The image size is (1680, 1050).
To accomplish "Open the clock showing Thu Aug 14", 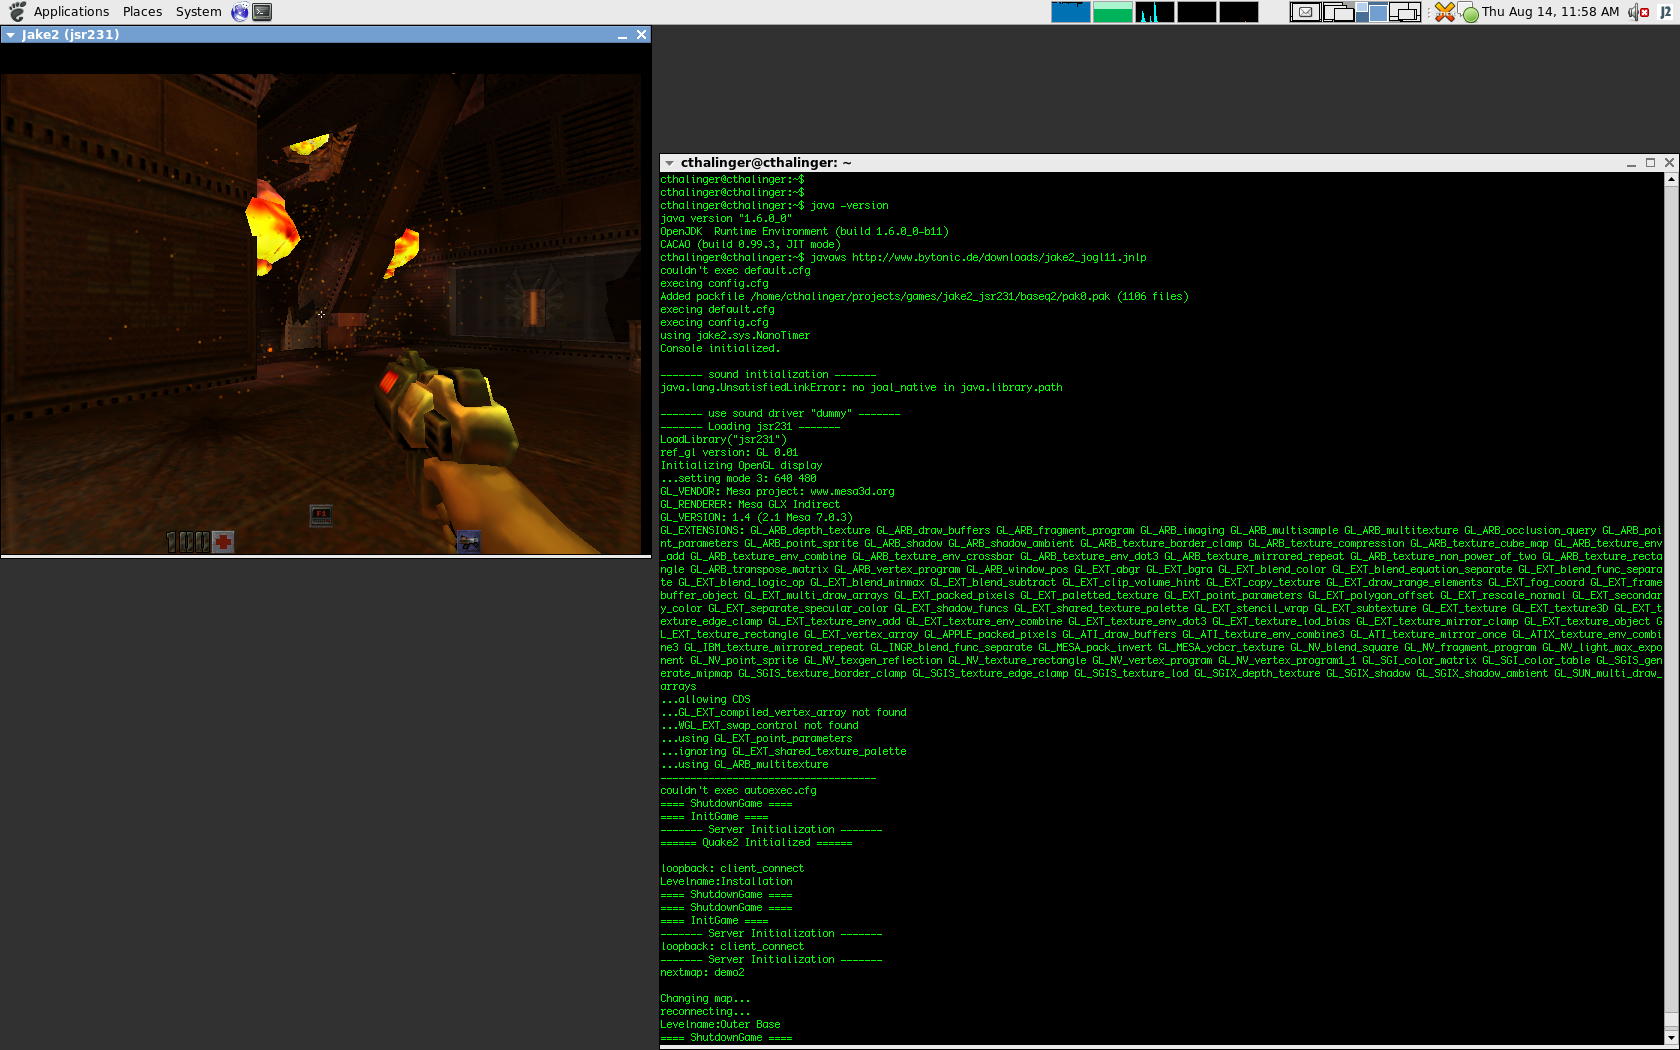I will click(x=1550, y=12).
